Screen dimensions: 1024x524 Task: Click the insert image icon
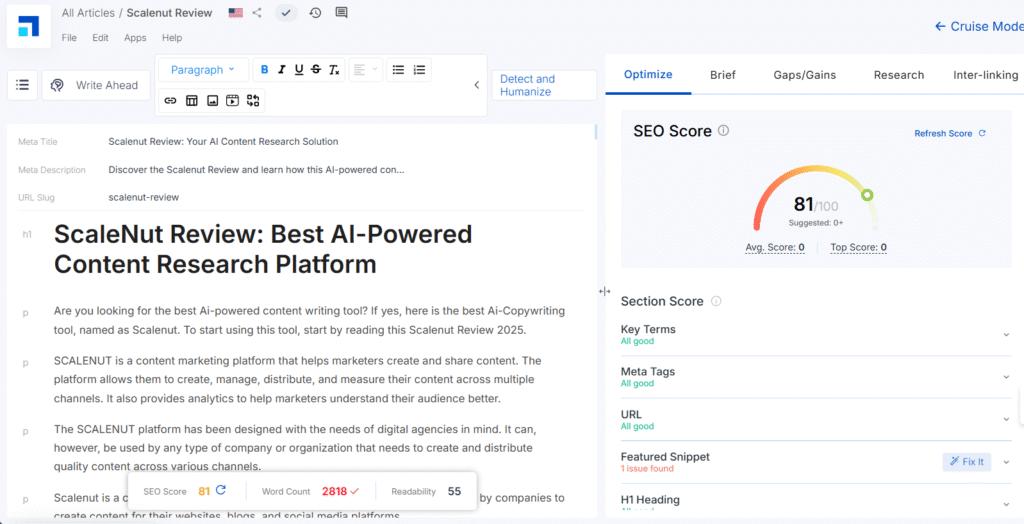[212, 101]
